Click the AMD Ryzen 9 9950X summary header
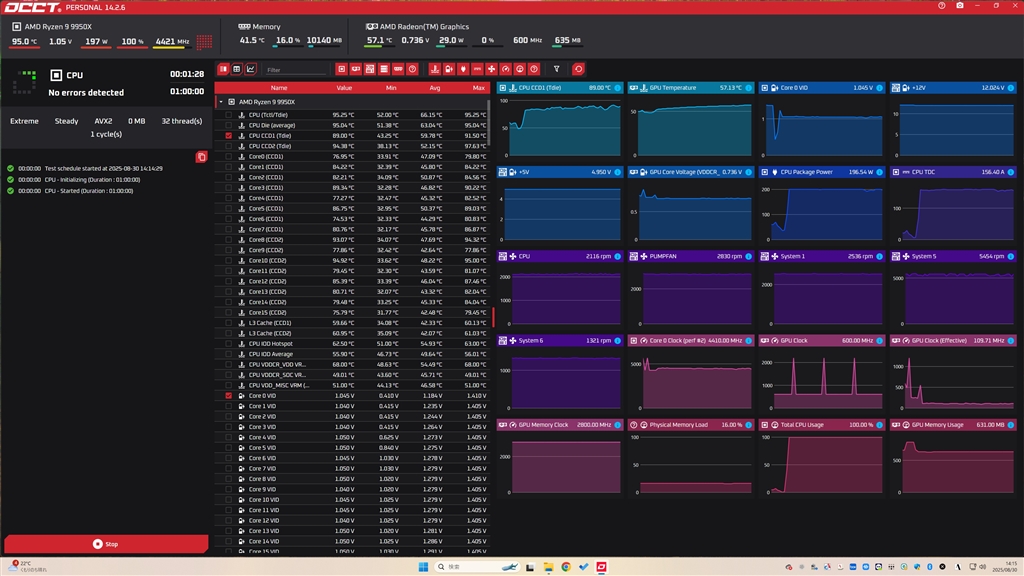This screenshot has width=1024, height=576. (52, 27)
